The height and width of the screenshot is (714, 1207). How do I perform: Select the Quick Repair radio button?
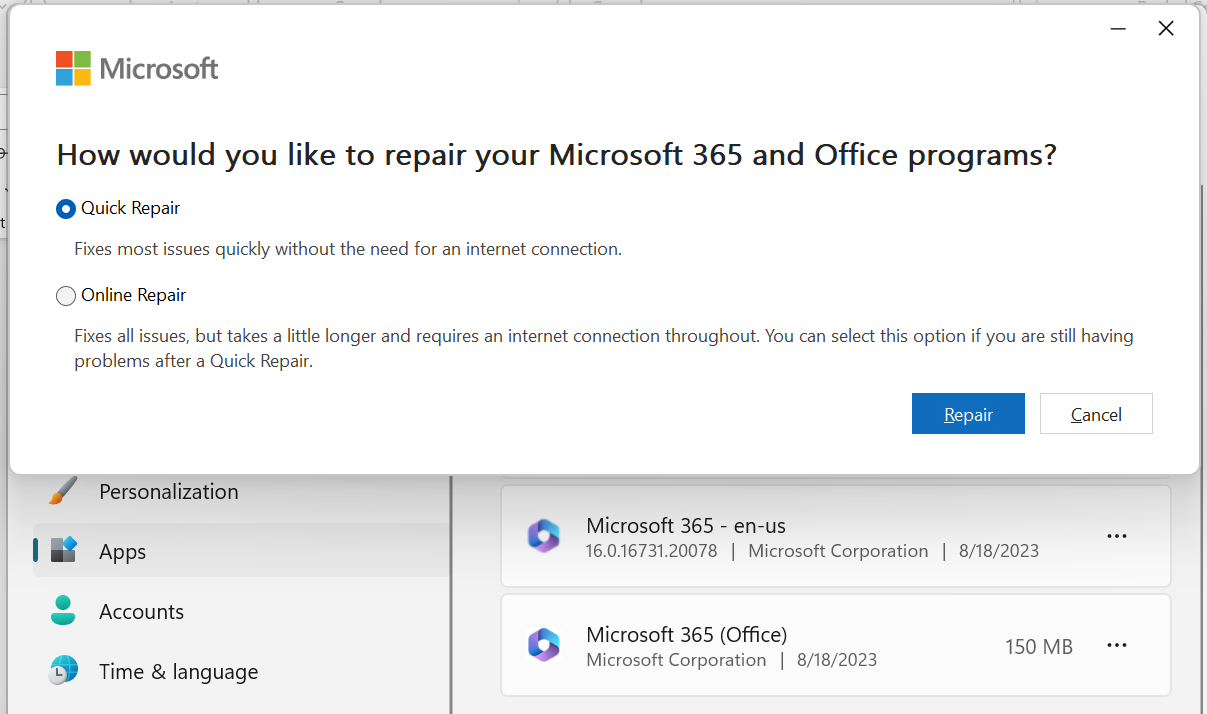tap(66, 209)
